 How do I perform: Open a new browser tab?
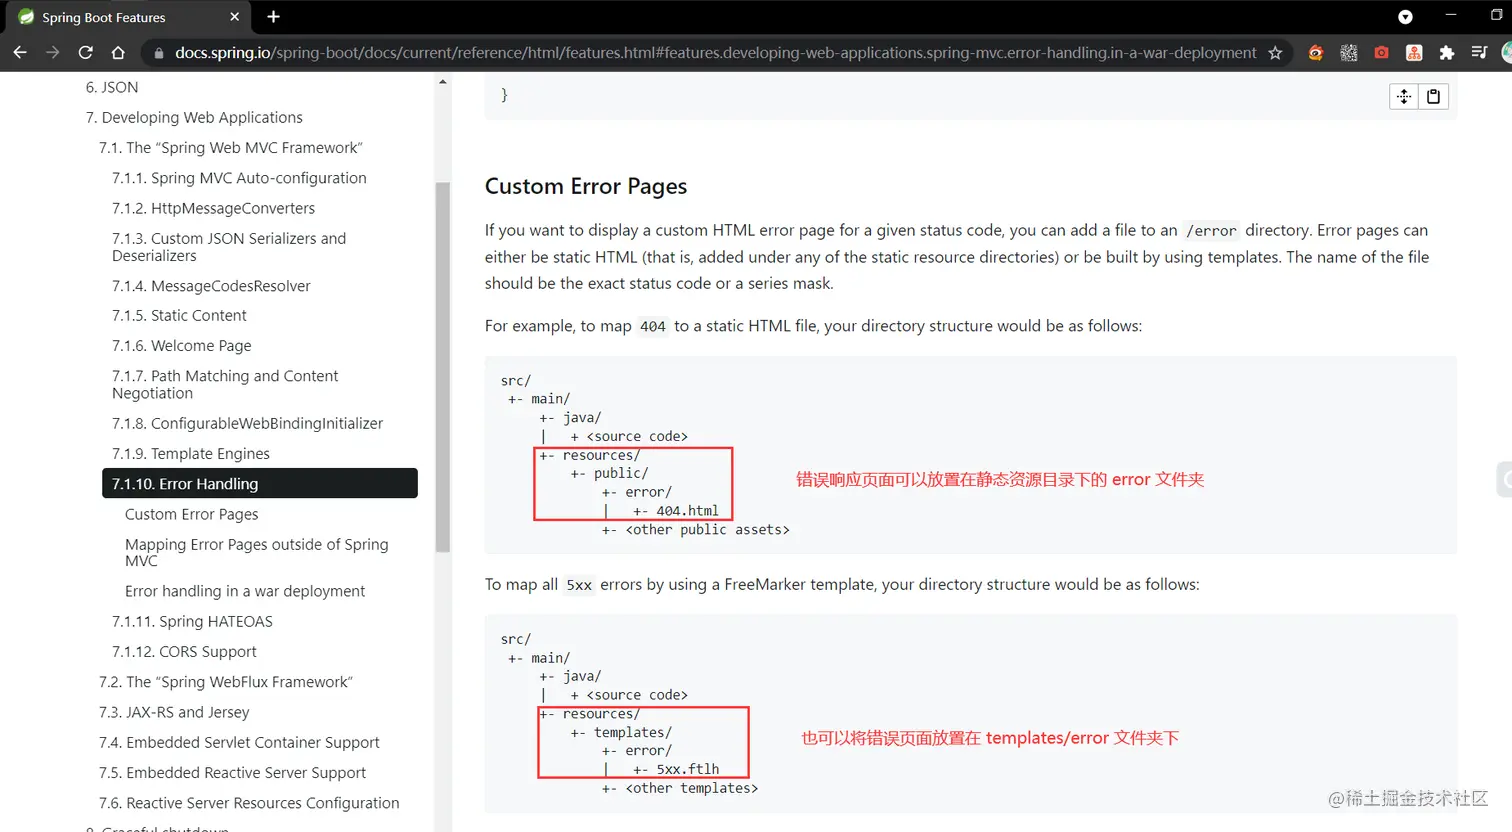point(273,17)
